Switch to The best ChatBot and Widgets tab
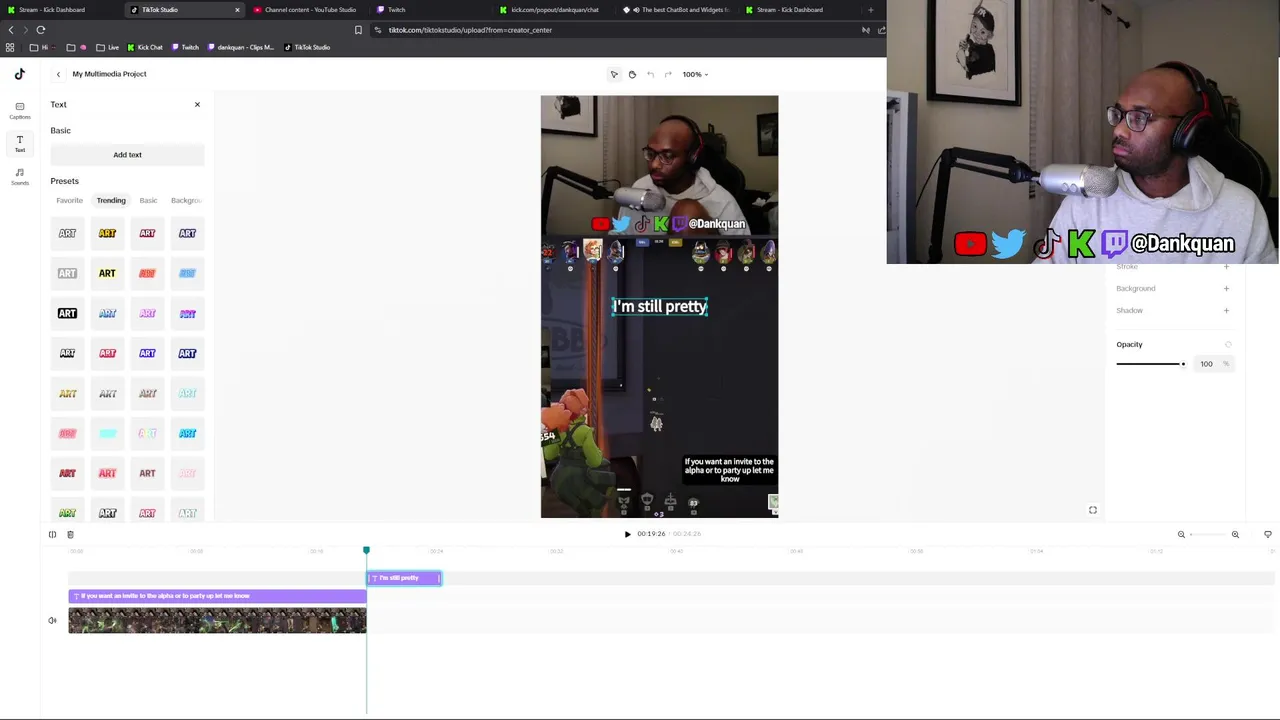 [677, 10]
